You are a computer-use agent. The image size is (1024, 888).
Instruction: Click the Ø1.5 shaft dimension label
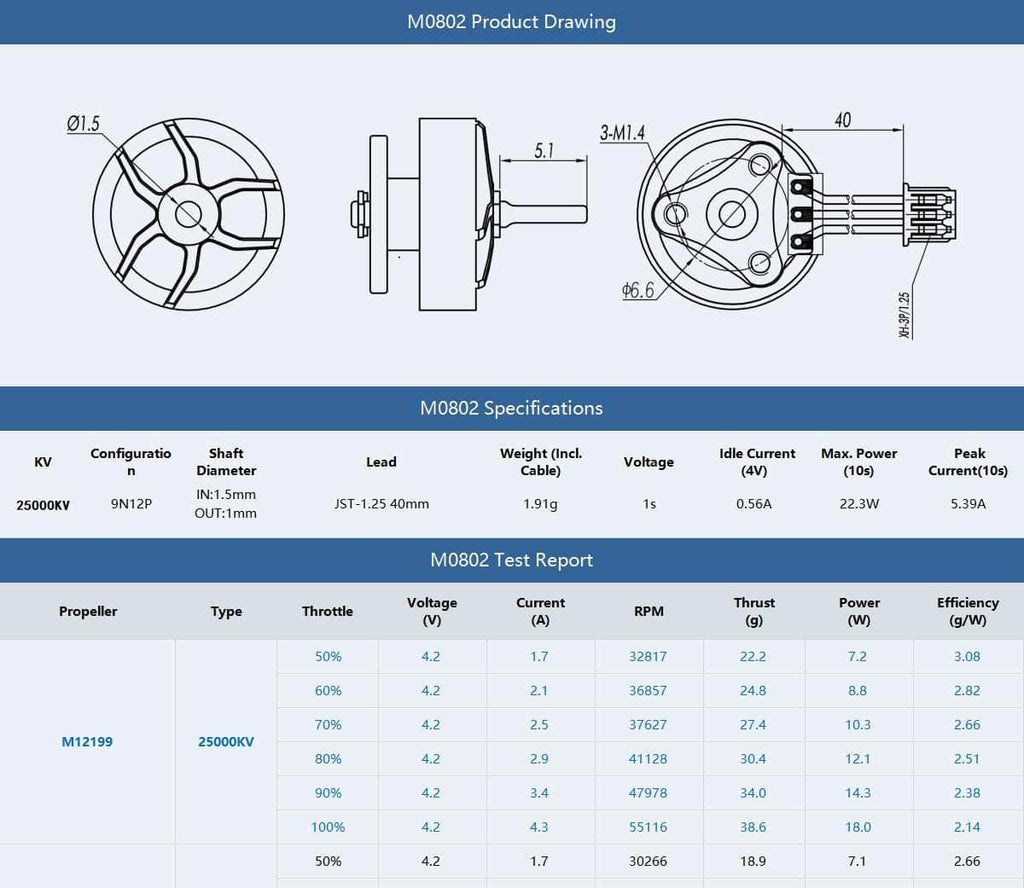coord(84,124)
